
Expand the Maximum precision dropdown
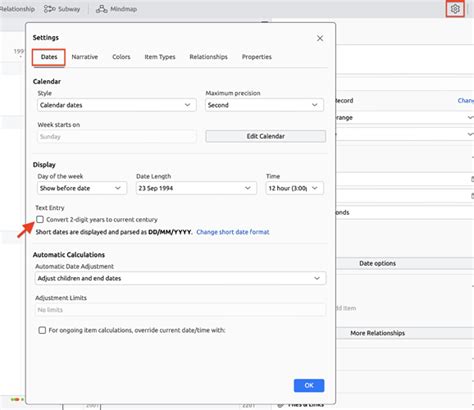[264, 105]
